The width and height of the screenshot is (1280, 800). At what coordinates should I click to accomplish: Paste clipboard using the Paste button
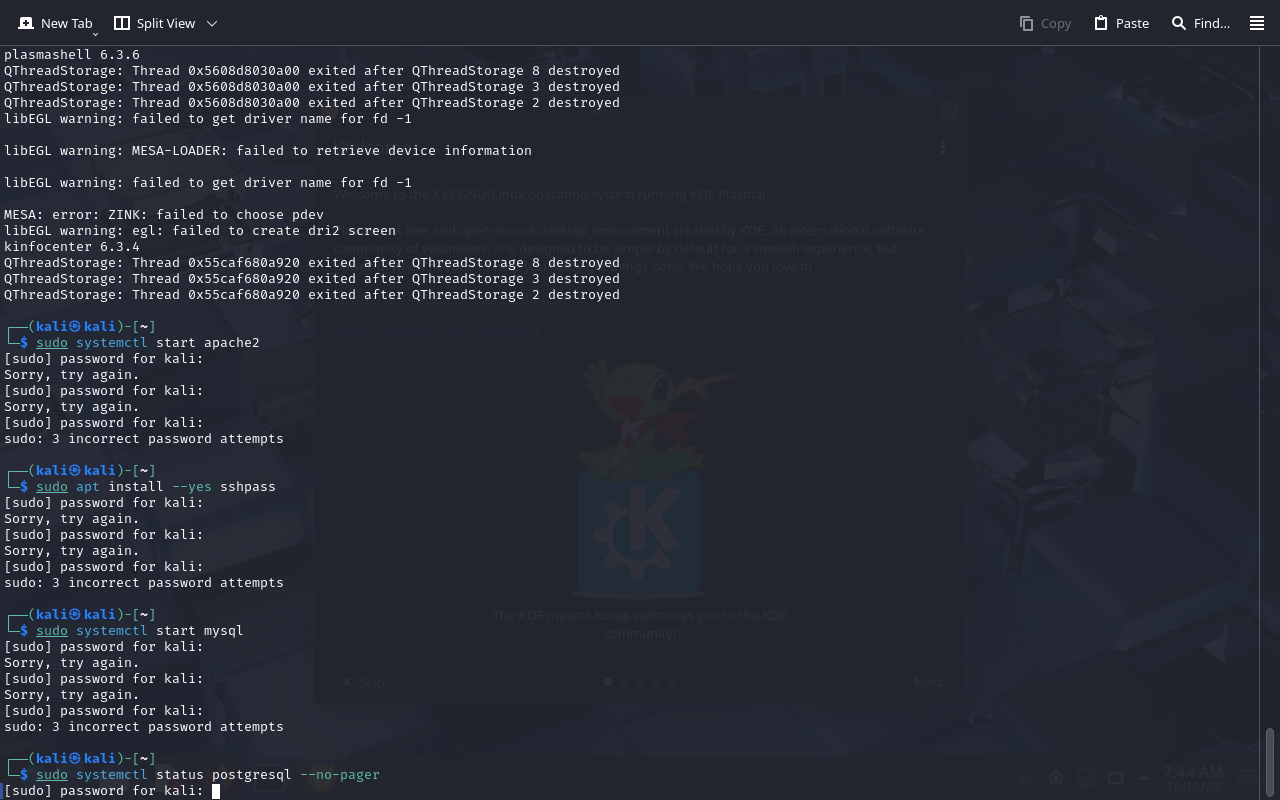pos(1121,23)
